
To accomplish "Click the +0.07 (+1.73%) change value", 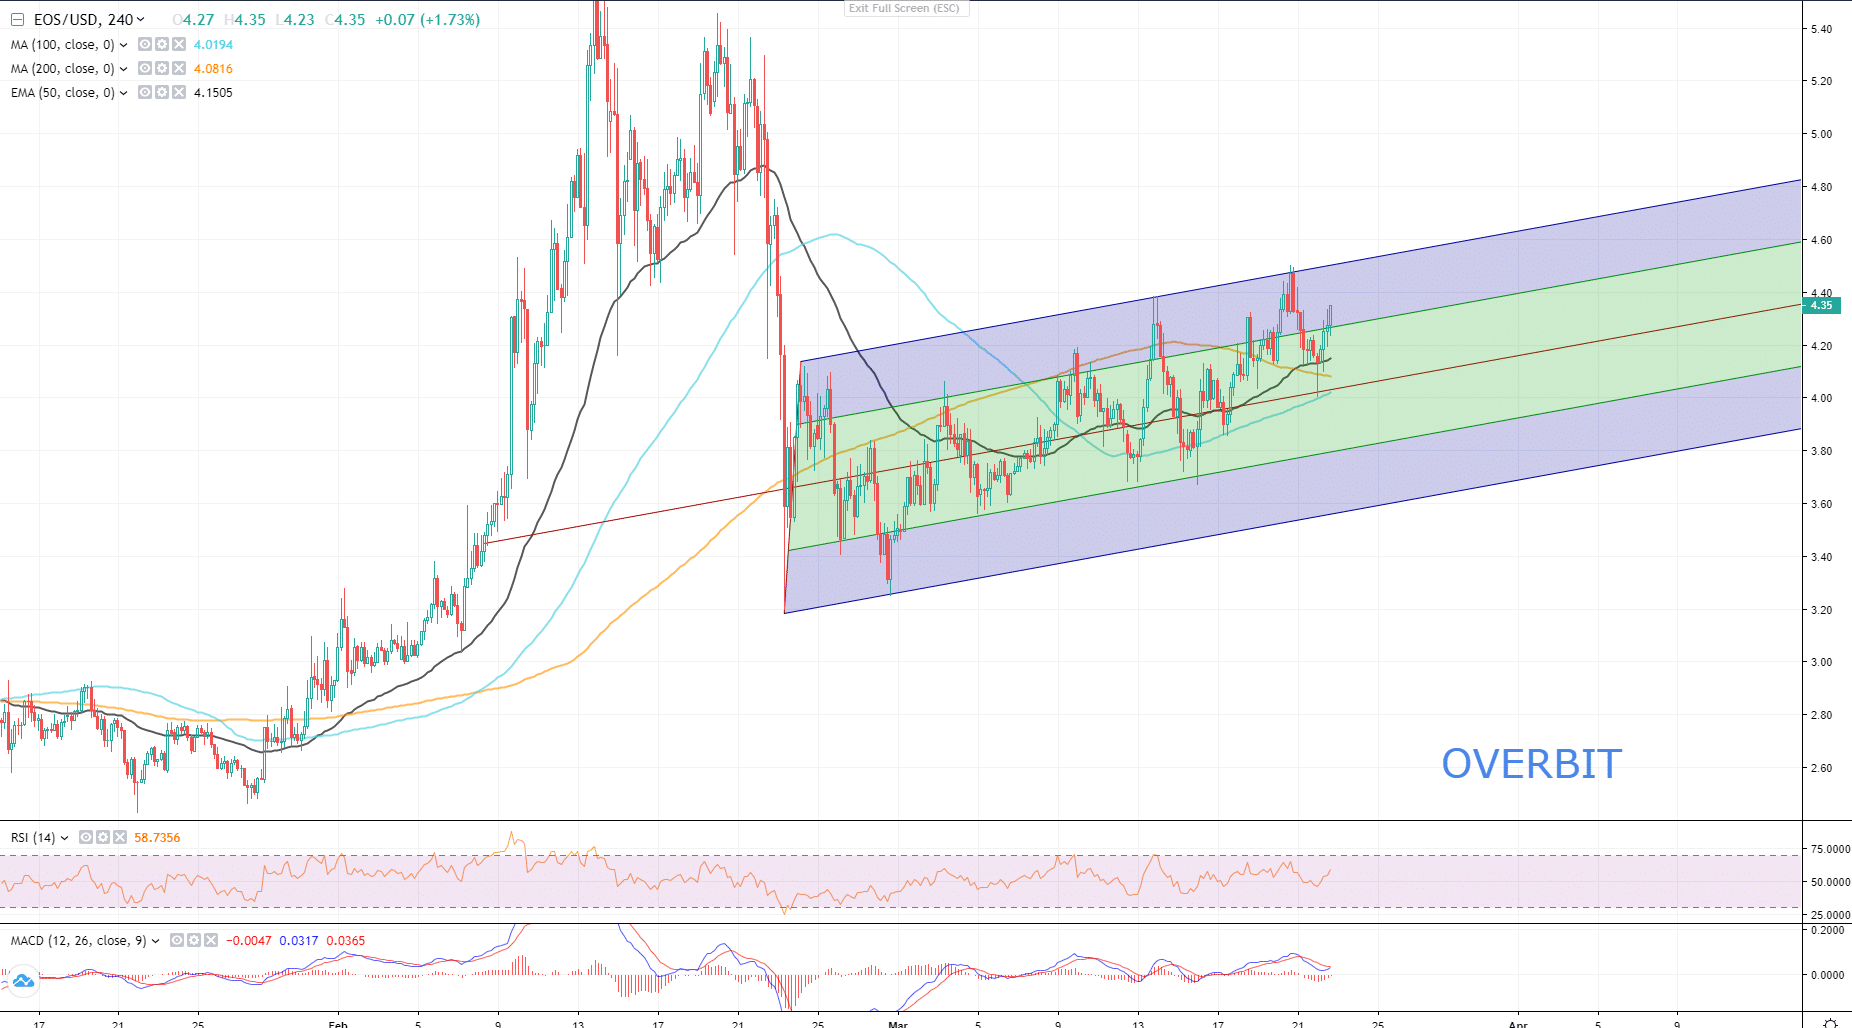I will pyautogui.click(x=427, y=20).
